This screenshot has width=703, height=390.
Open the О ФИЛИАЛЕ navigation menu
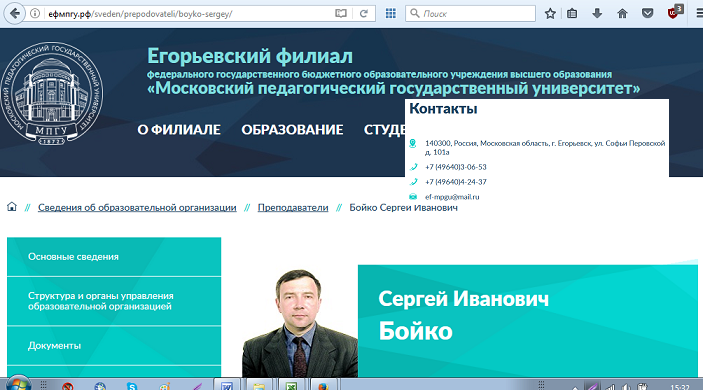[x=179, y=130]
